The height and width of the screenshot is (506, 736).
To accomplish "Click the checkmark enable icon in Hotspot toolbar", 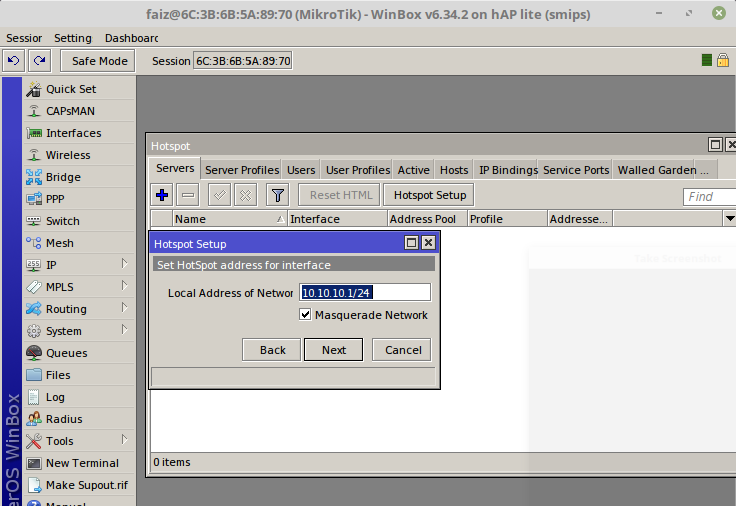I will coord(219,195).
